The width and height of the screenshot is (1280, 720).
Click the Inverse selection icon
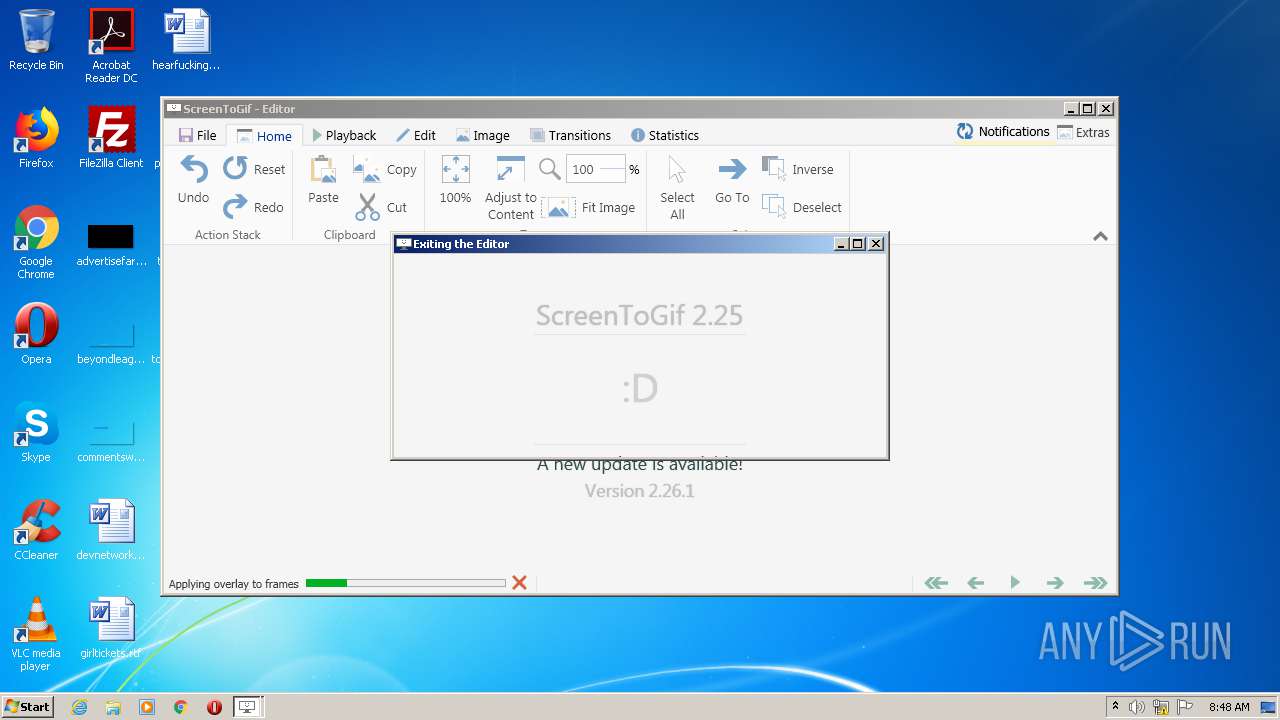773,168
